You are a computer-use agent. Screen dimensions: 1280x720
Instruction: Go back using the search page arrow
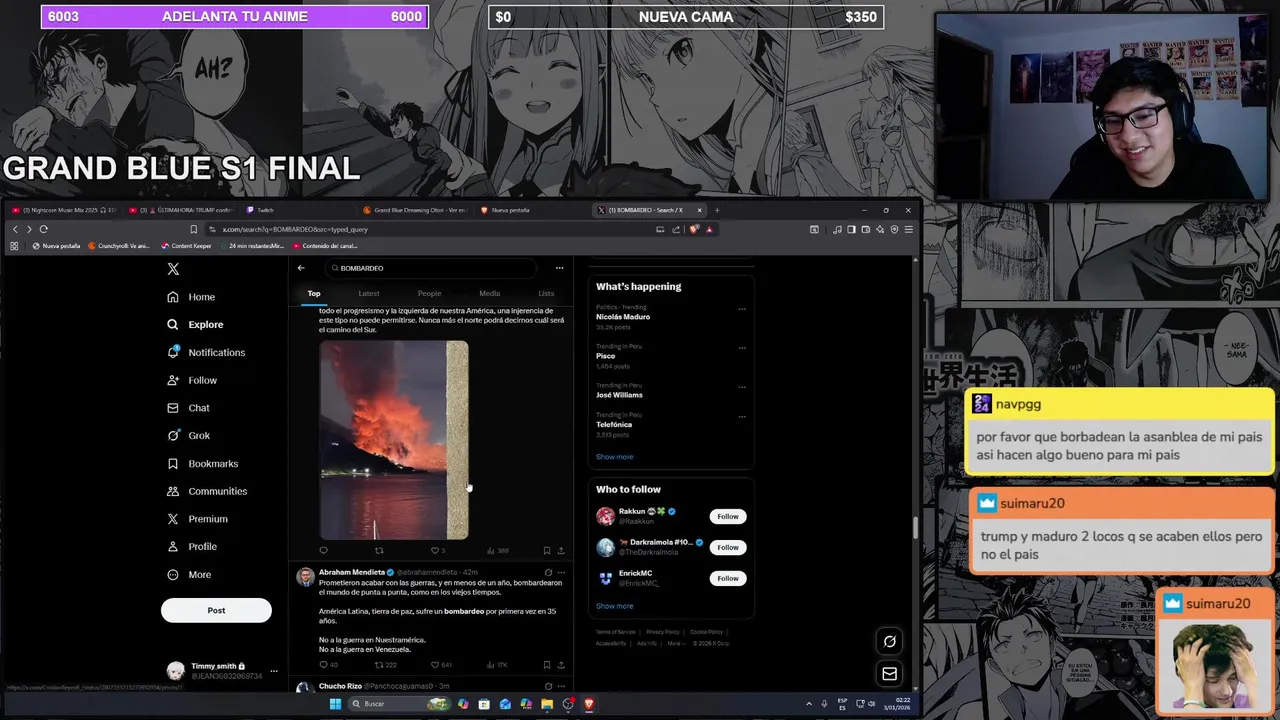(301, 268)
